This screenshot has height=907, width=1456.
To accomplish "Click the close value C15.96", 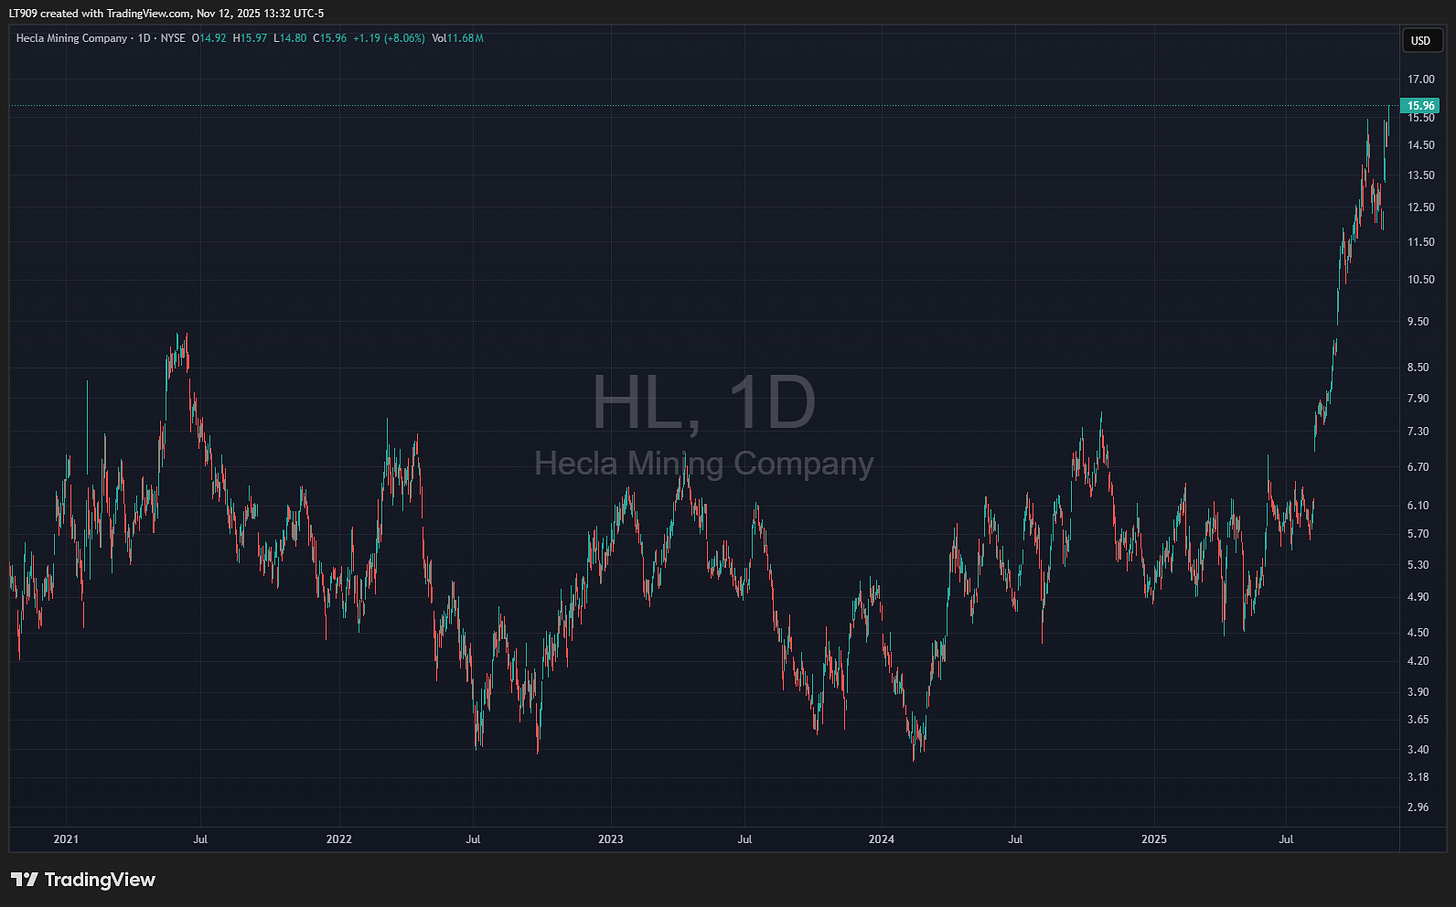I will click(x=330, y=39).
